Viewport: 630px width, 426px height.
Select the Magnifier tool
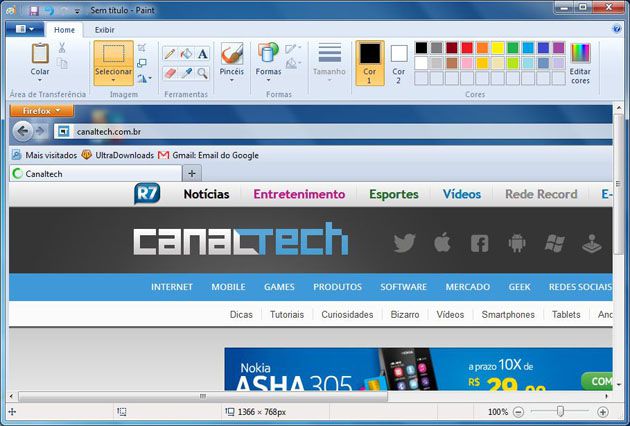coord(202,73)
